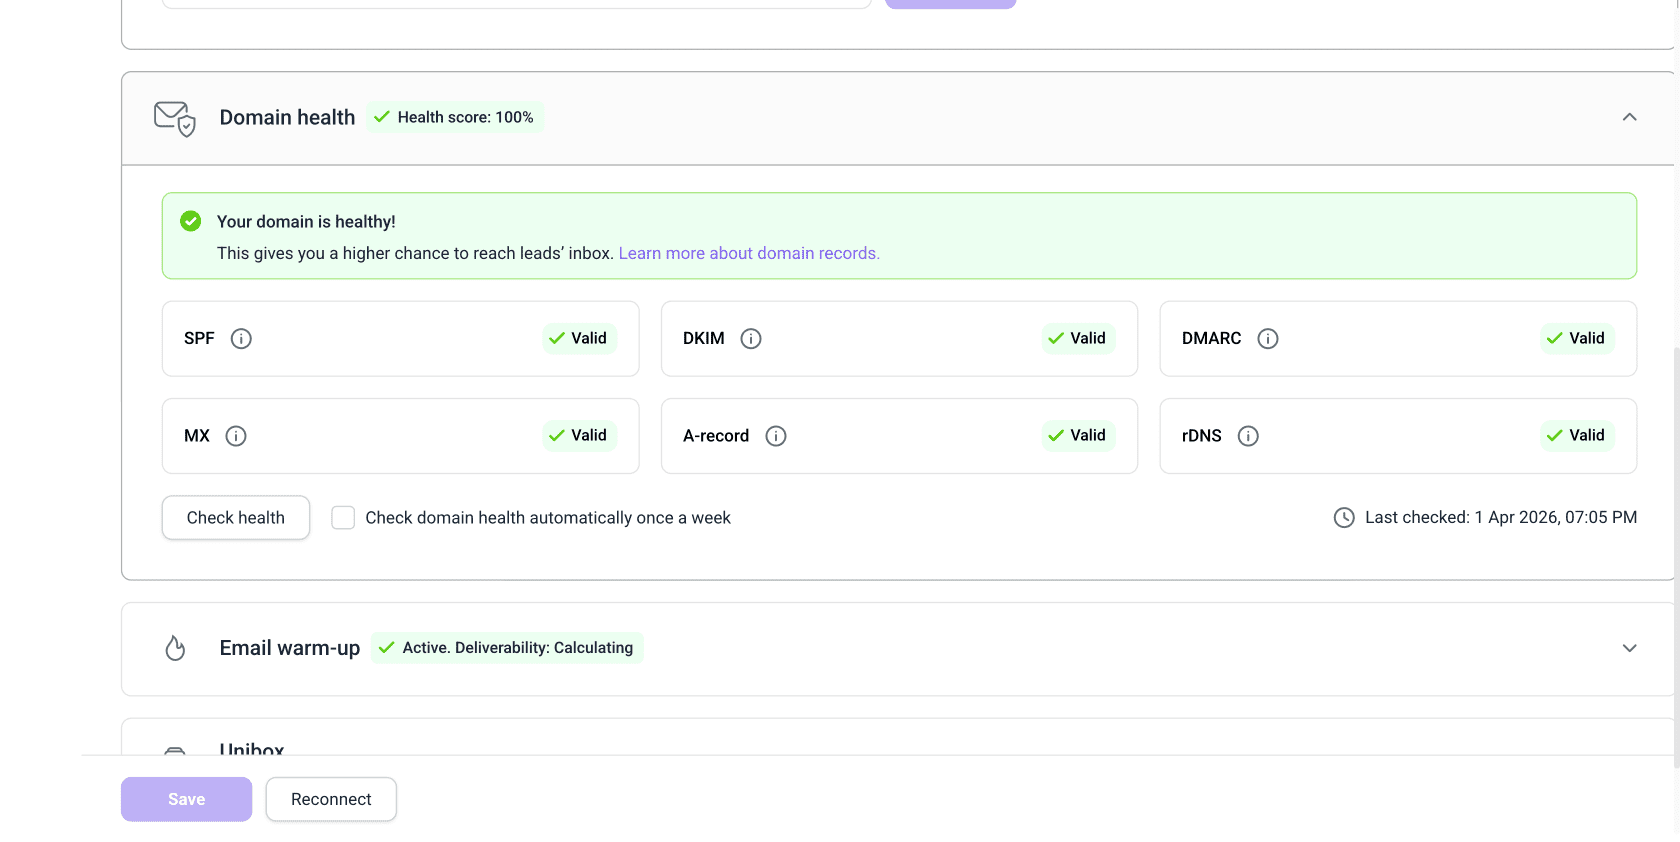Click the A-record info icon
1680x842 pixels.
click(776, 436)
